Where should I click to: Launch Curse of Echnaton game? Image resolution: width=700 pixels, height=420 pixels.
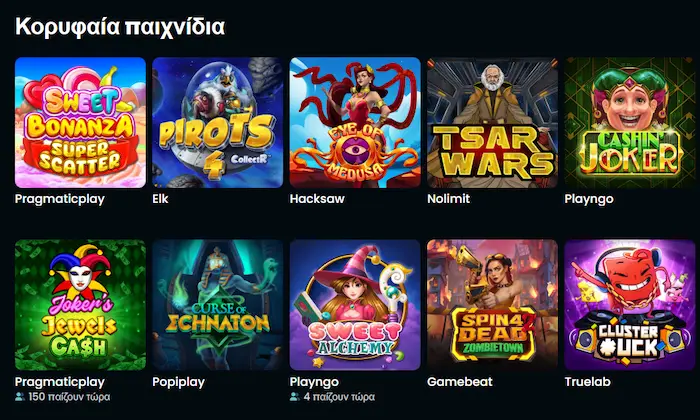217,305
